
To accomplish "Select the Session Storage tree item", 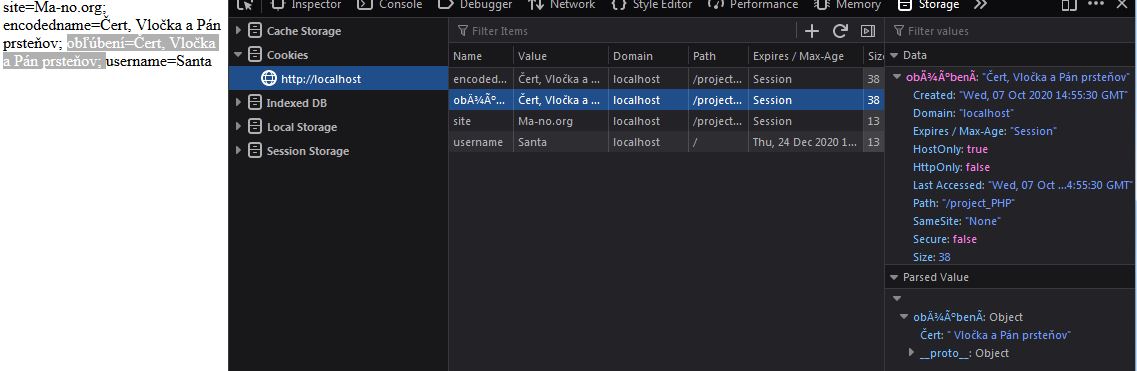I will 307,151.
